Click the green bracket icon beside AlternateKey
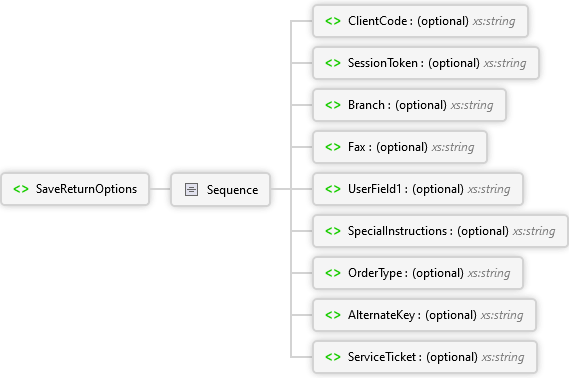This screenshot has height=378, width=569. pos(333,315)
